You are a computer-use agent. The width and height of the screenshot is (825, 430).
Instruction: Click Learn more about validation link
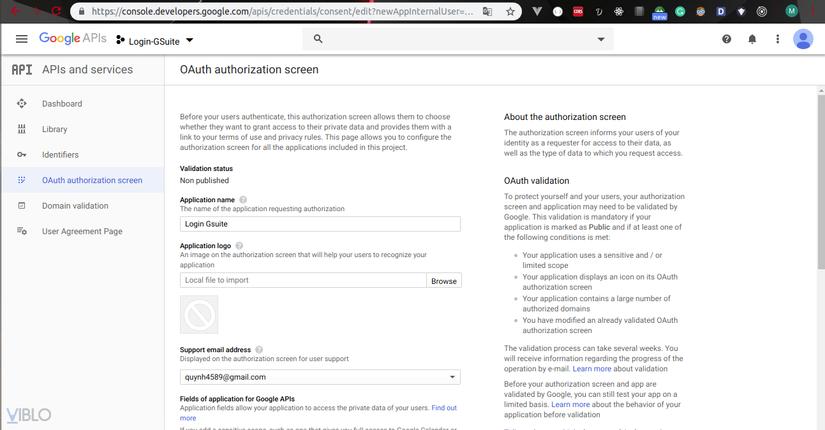pos(605,369)
